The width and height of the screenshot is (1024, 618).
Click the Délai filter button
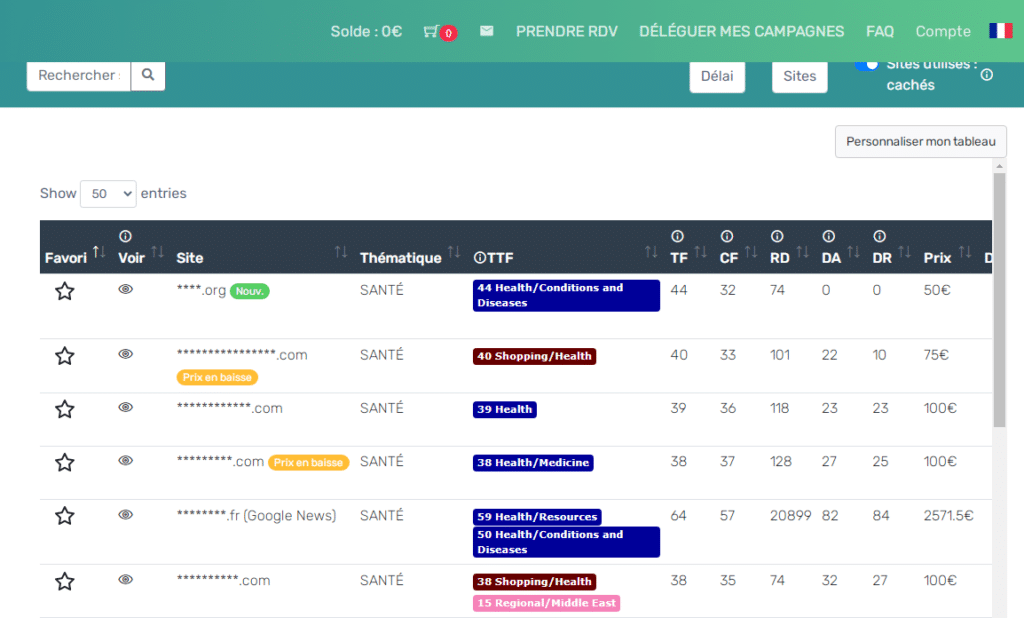click(x=717, y=76)
